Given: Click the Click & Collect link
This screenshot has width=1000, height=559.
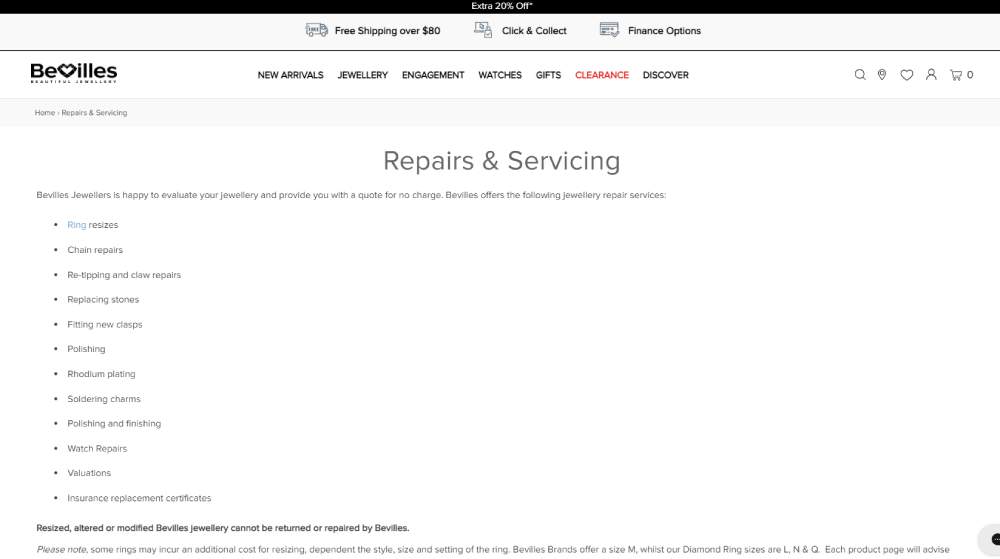Looking at the screenshot, I should [534, 31].
